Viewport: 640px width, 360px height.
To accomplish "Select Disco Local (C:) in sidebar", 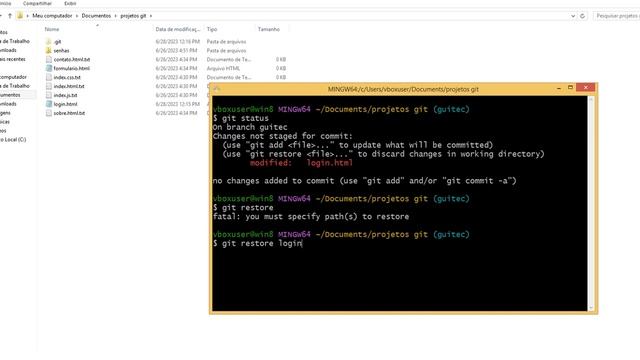I will [13, 140].
